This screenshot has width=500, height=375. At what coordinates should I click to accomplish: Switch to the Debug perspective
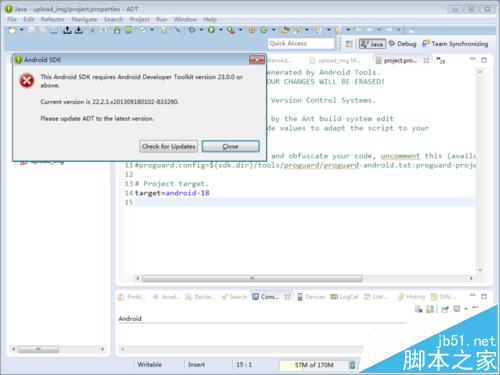[403, 44]
